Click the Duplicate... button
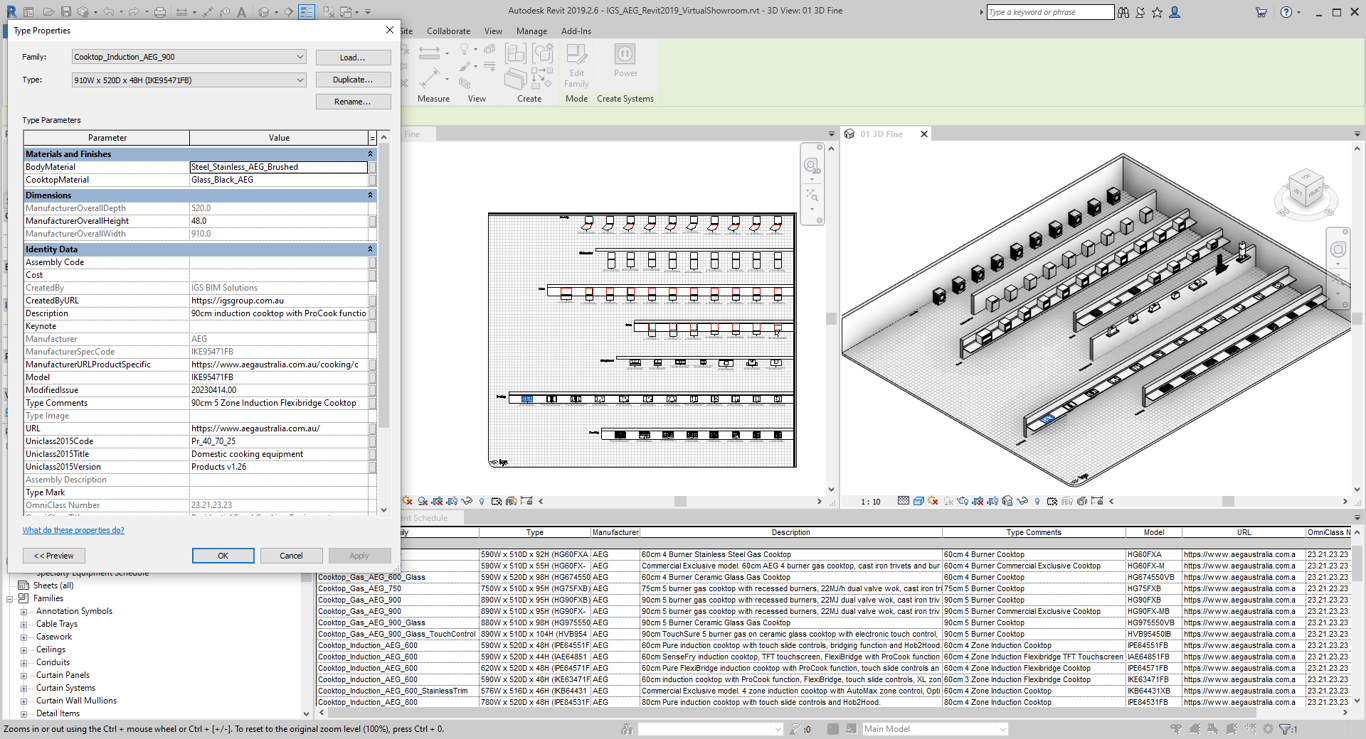 [x=353, y=80]
